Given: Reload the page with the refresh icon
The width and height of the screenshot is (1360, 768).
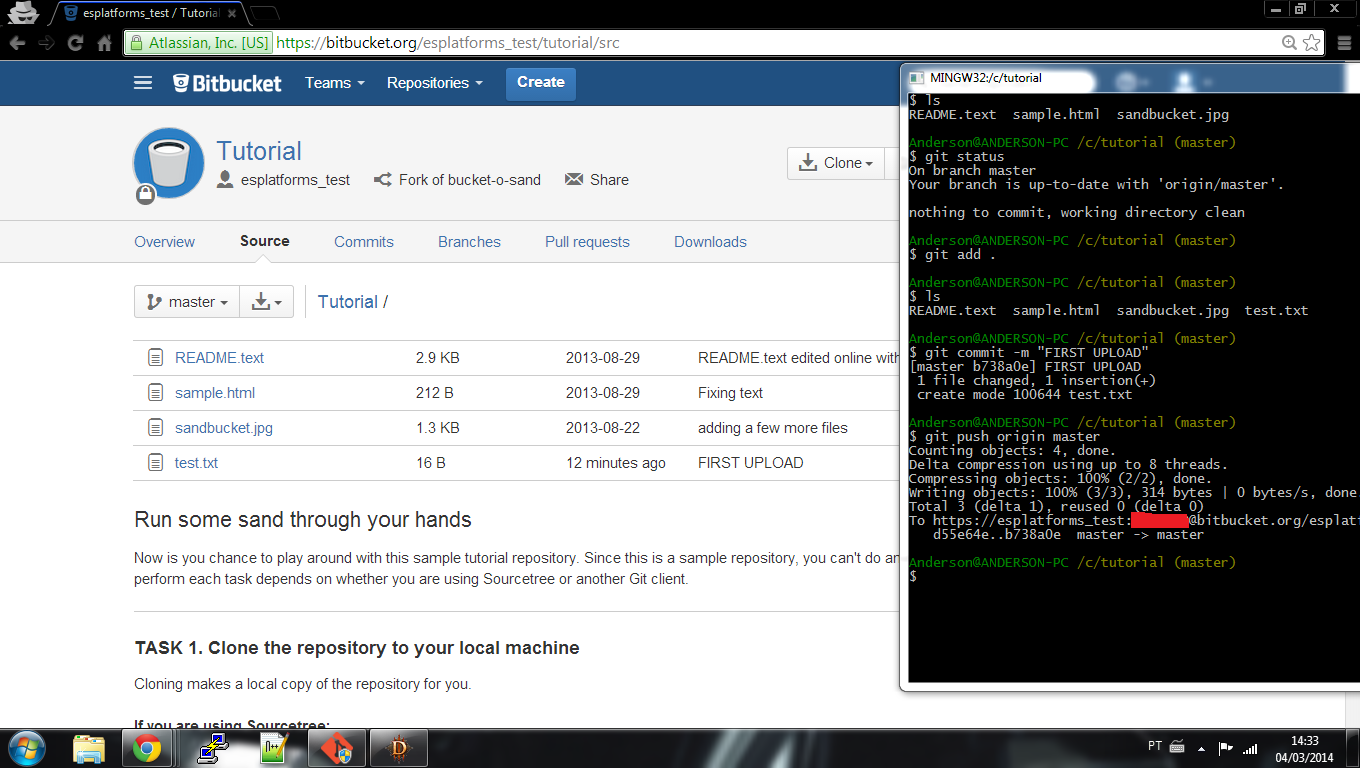Looking at the screenshot, I should tap(75, 43).
